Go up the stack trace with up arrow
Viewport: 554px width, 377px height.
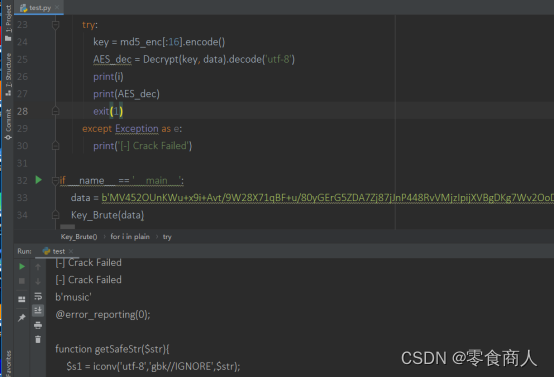pyautogui.click(x=38, y=267)
